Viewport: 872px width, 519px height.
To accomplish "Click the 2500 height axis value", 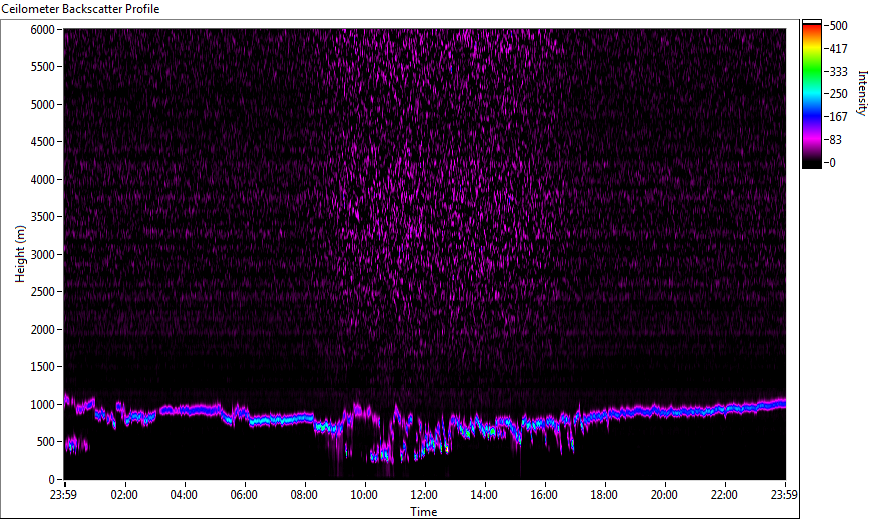I will [42, 292].
